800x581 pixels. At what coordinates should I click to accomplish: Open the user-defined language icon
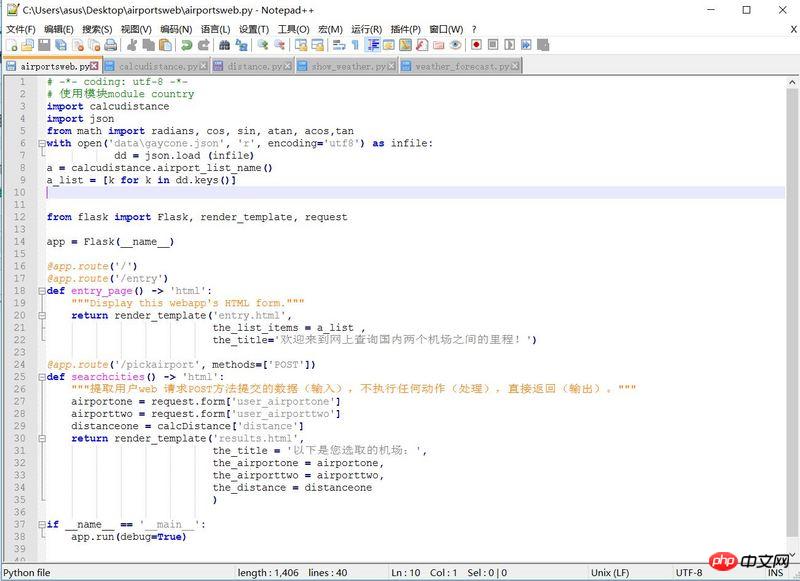click(x=389, y=45)
